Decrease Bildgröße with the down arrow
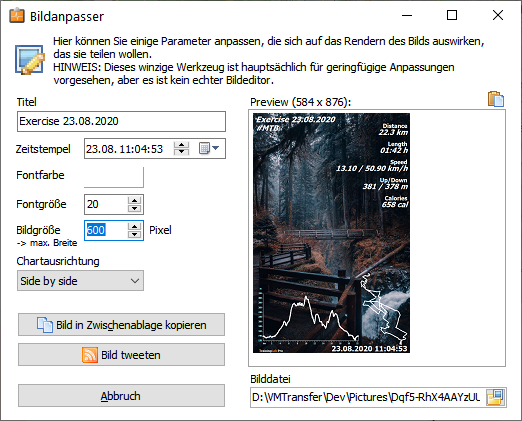 (134, 234)
